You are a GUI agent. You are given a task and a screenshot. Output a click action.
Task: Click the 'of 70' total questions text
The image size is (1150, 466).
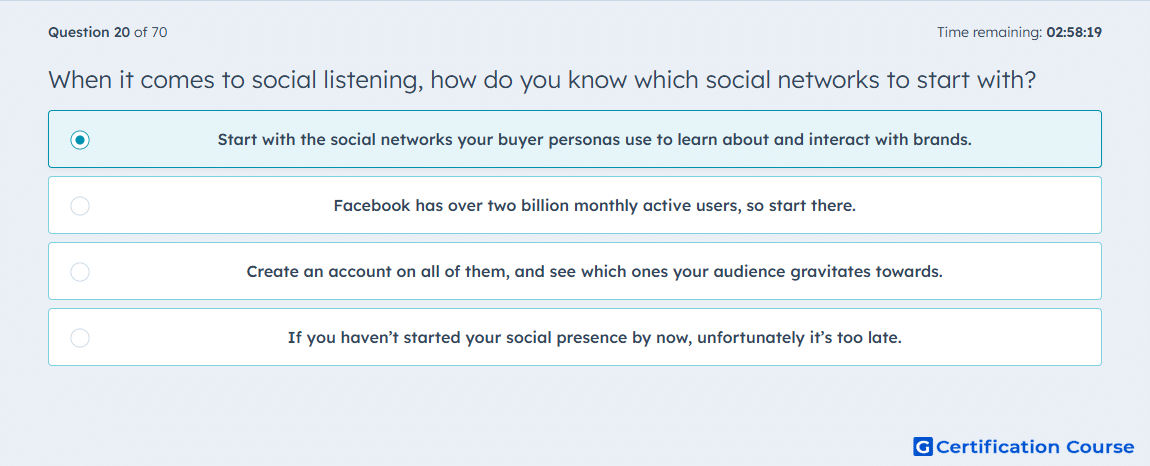pyautogui.click(x=150, y=32)
